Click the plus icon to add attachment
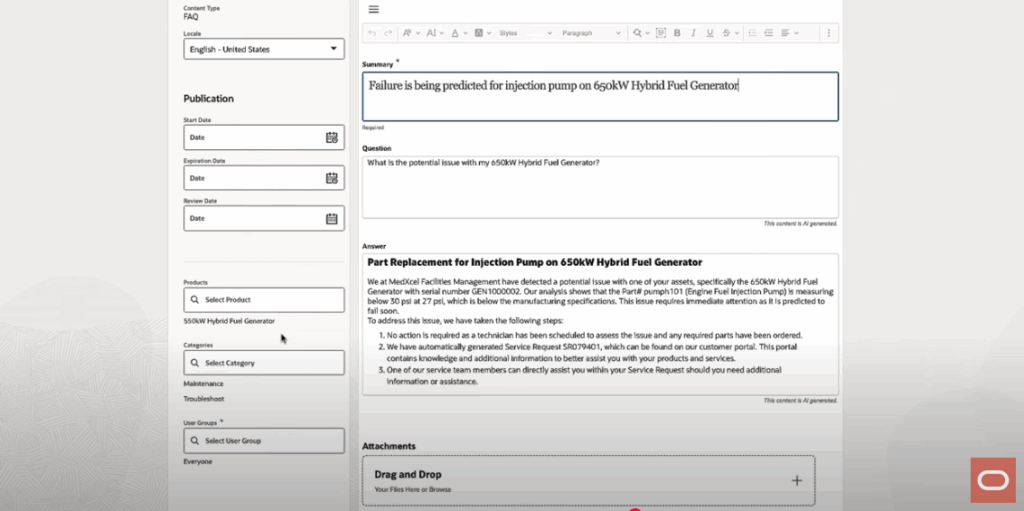Viewport: 1024px width, 511px height. [x=797, y=480]
